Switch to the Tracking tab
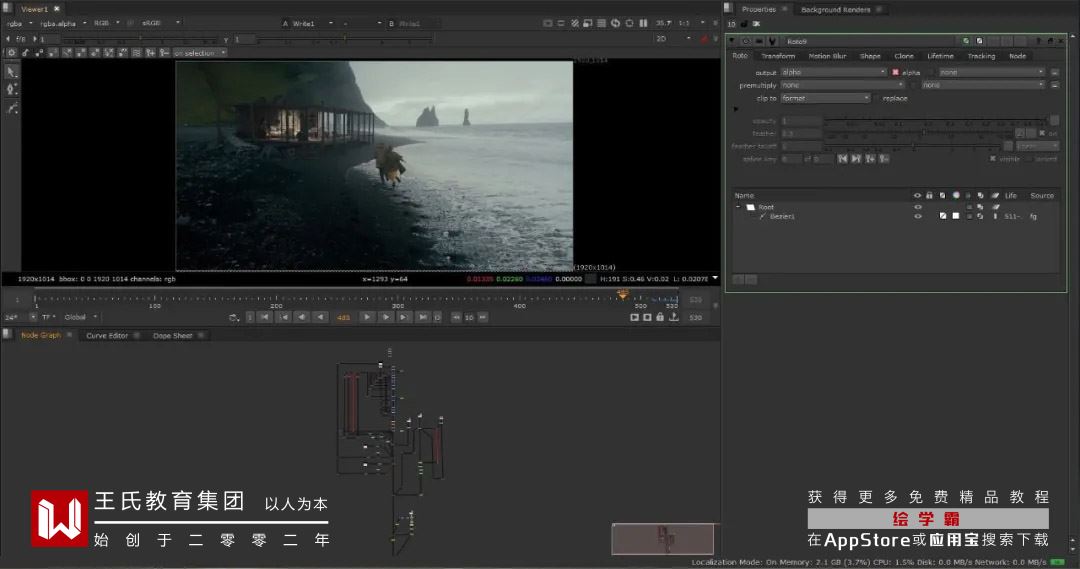This screenshot has width=1080, height=569. coord(981,56)
